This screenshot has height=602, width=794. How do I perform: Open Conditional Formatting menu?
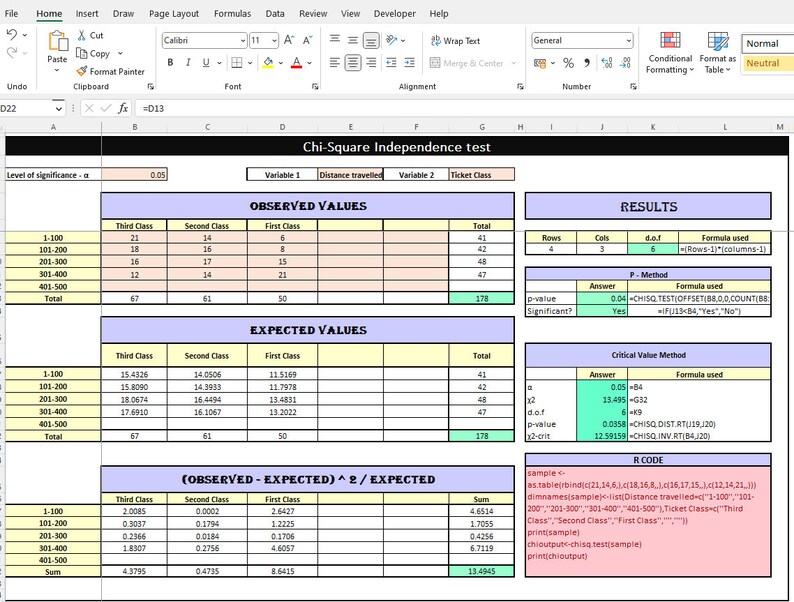coord(670,53)
